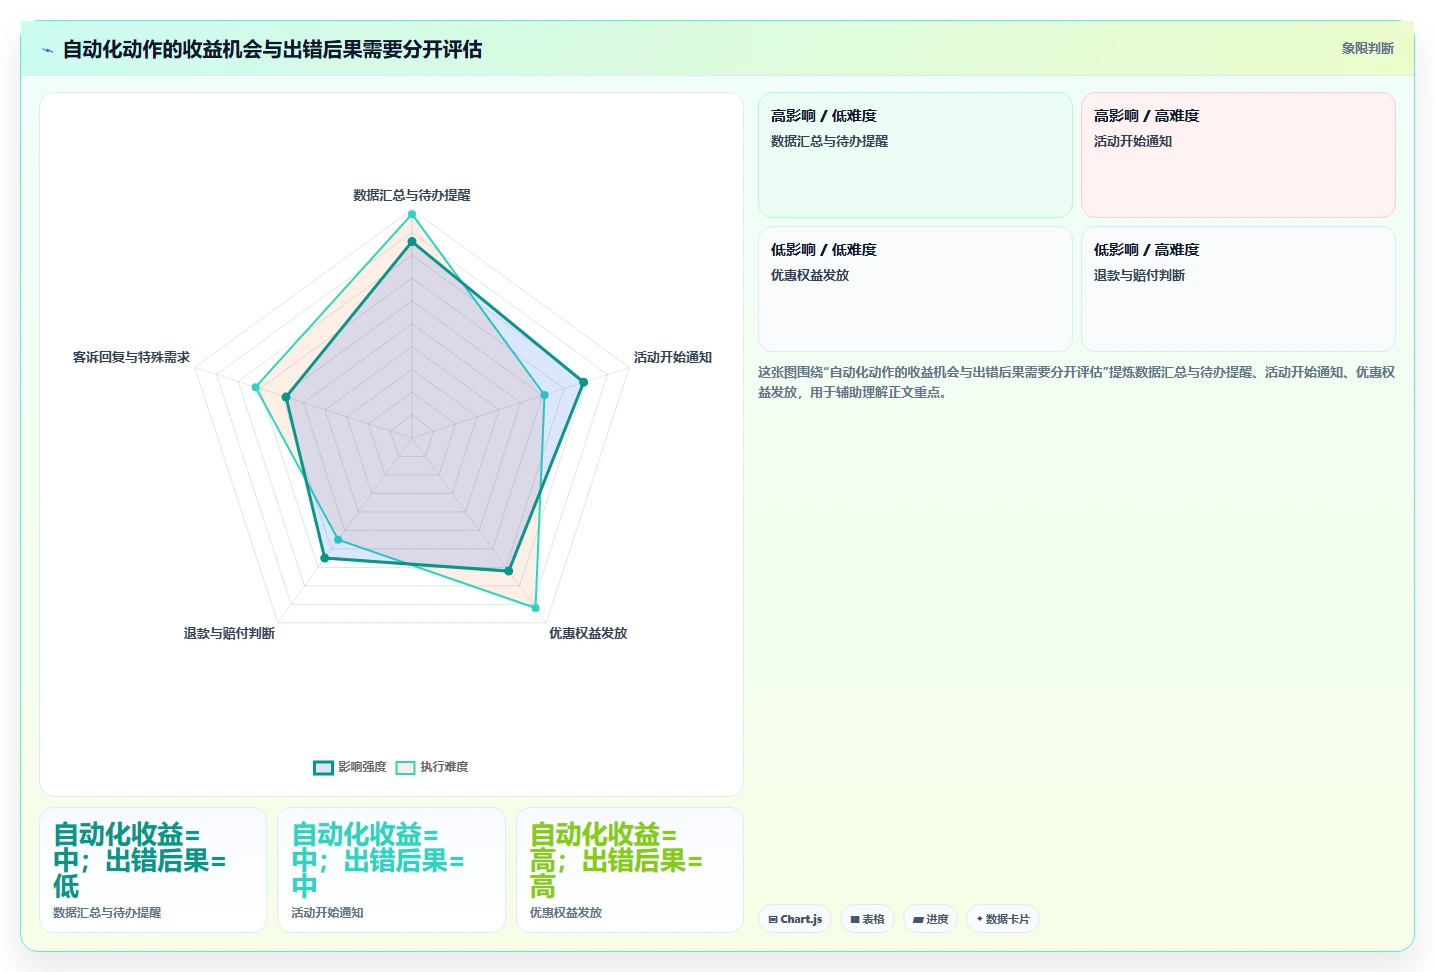This screenshot has height=972, width=1435.
Task: Select the 进度 tag
Action: coord(930,919)
